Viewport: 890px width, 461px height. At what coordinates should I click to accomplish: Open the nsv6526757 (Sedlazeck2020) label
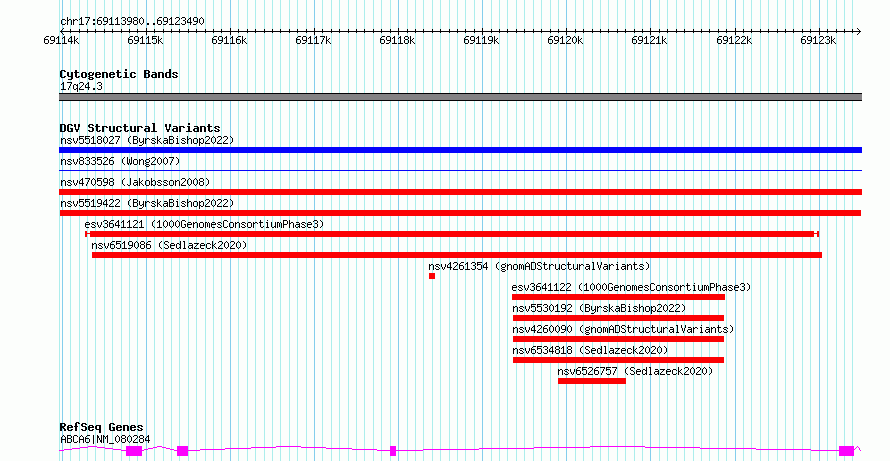coord(635,371)
